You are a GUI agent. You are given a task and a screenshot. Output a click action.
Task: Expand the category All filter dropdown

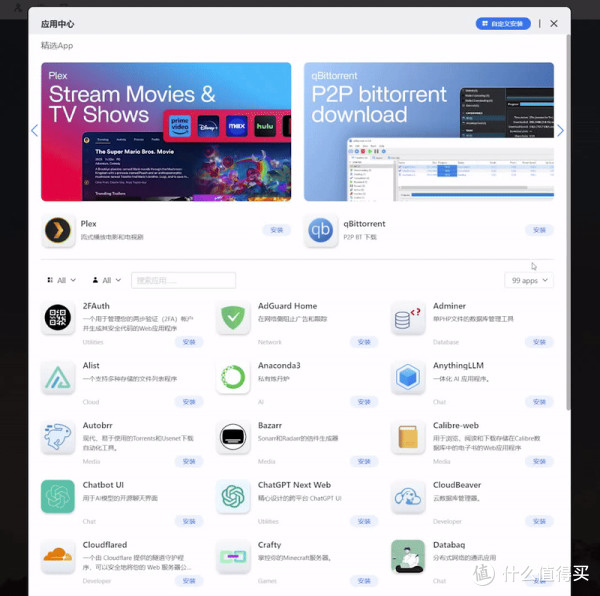[61, 280]
